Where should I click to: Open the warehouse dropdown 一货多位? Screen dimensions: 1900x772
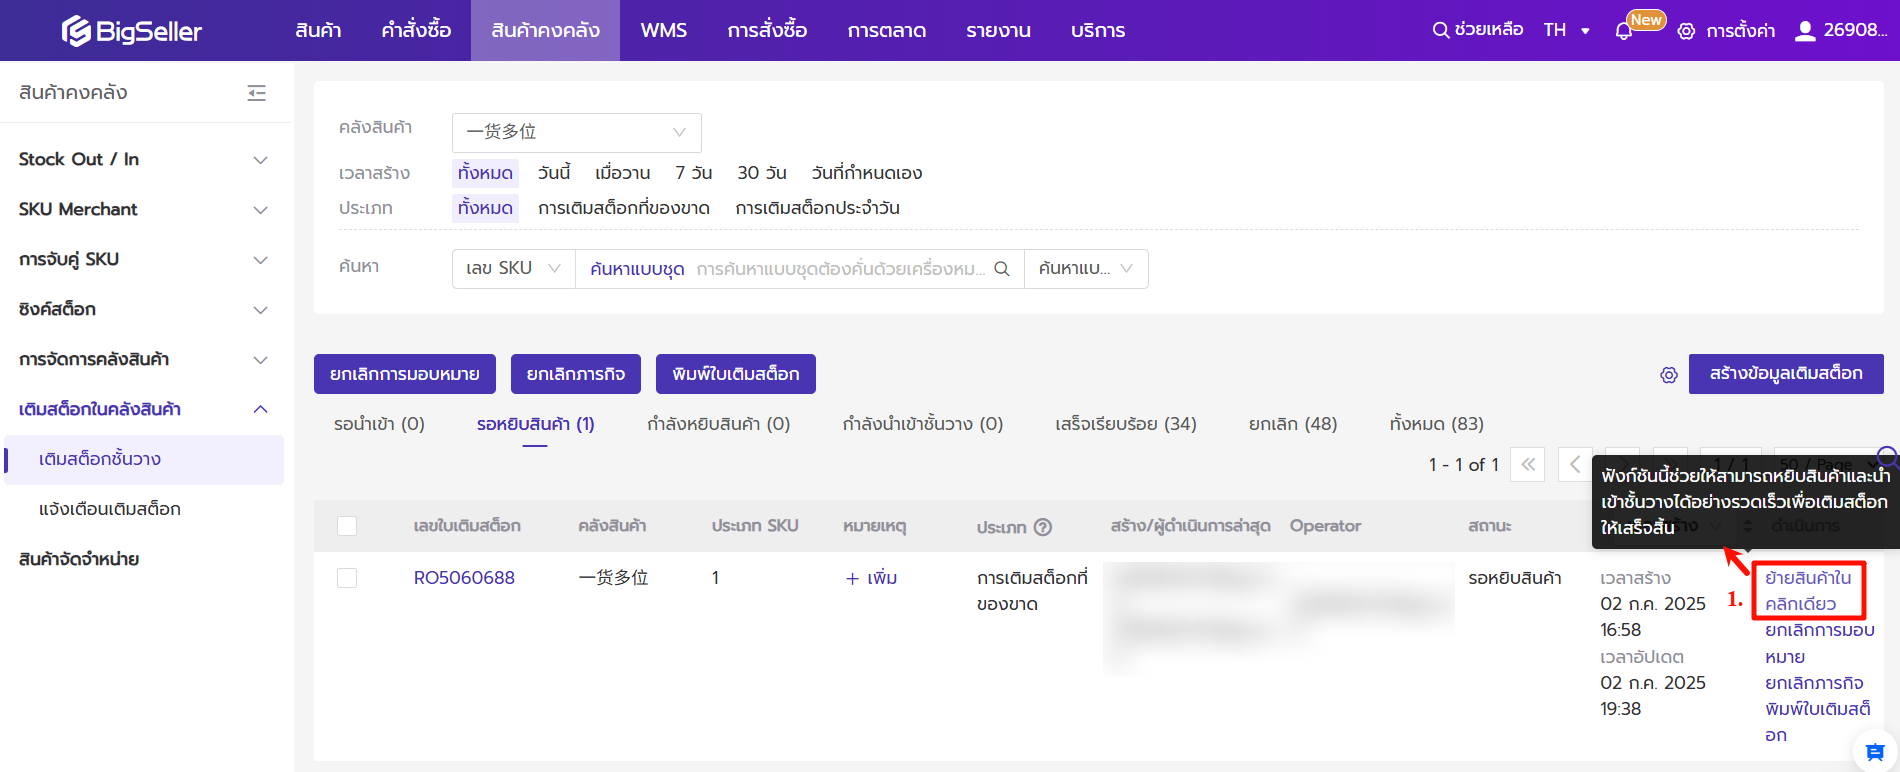(577, 132)
